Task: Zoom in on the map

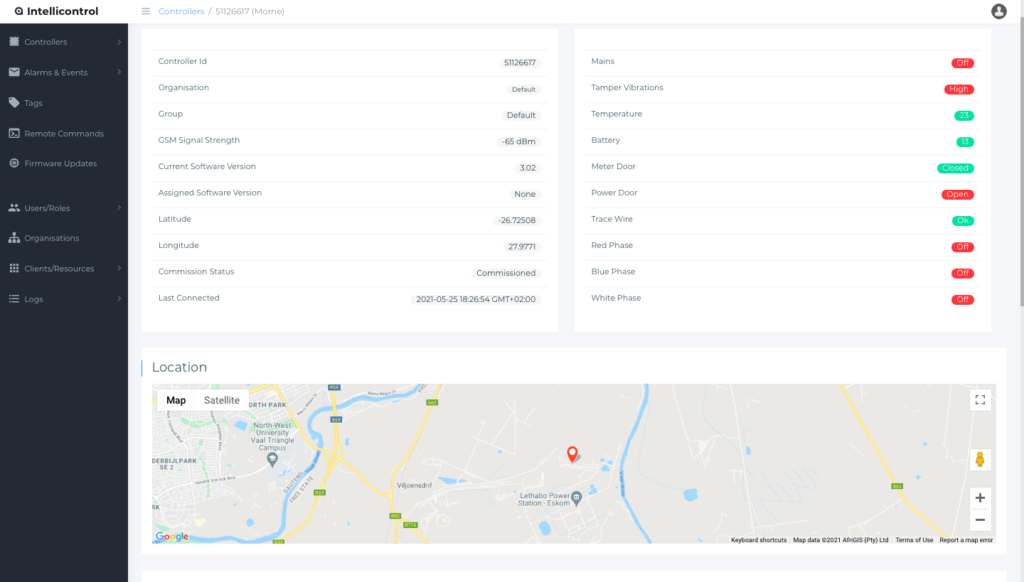Action: tap(980, 498)
